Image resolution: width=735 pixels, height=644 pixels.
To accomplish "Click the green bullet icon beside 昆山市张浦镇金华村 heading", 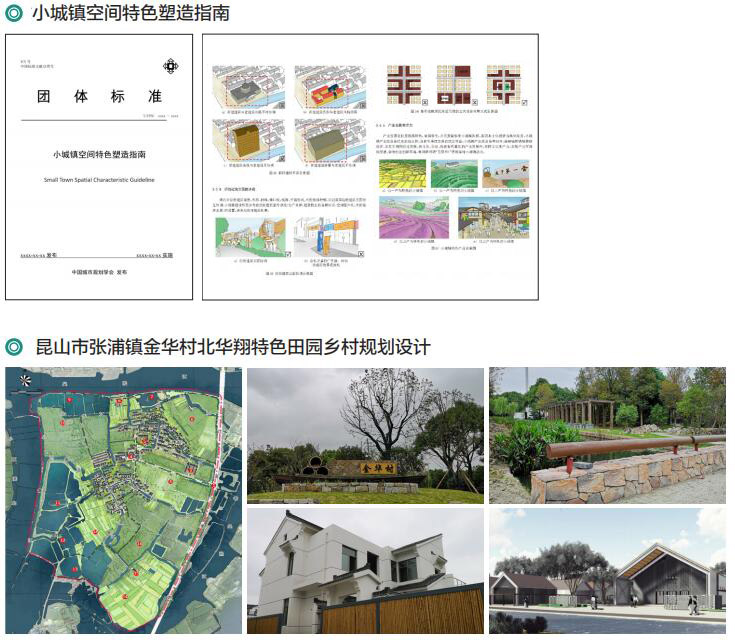I will (14, 347).
